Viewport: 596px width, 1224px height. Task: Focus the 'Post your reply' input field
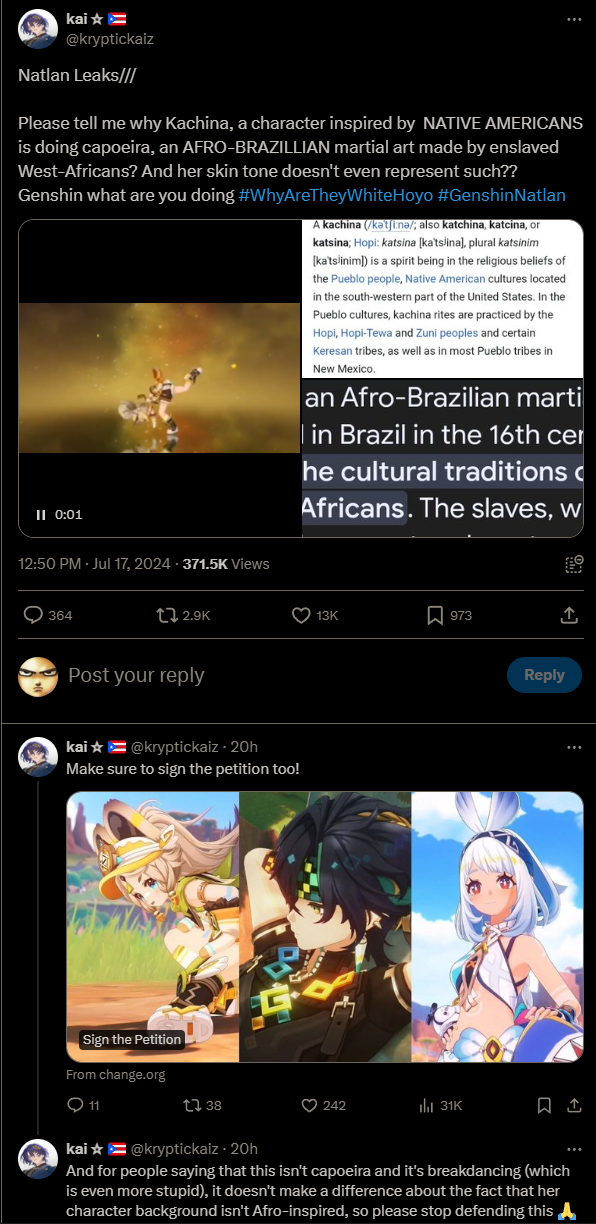point(280,675)
